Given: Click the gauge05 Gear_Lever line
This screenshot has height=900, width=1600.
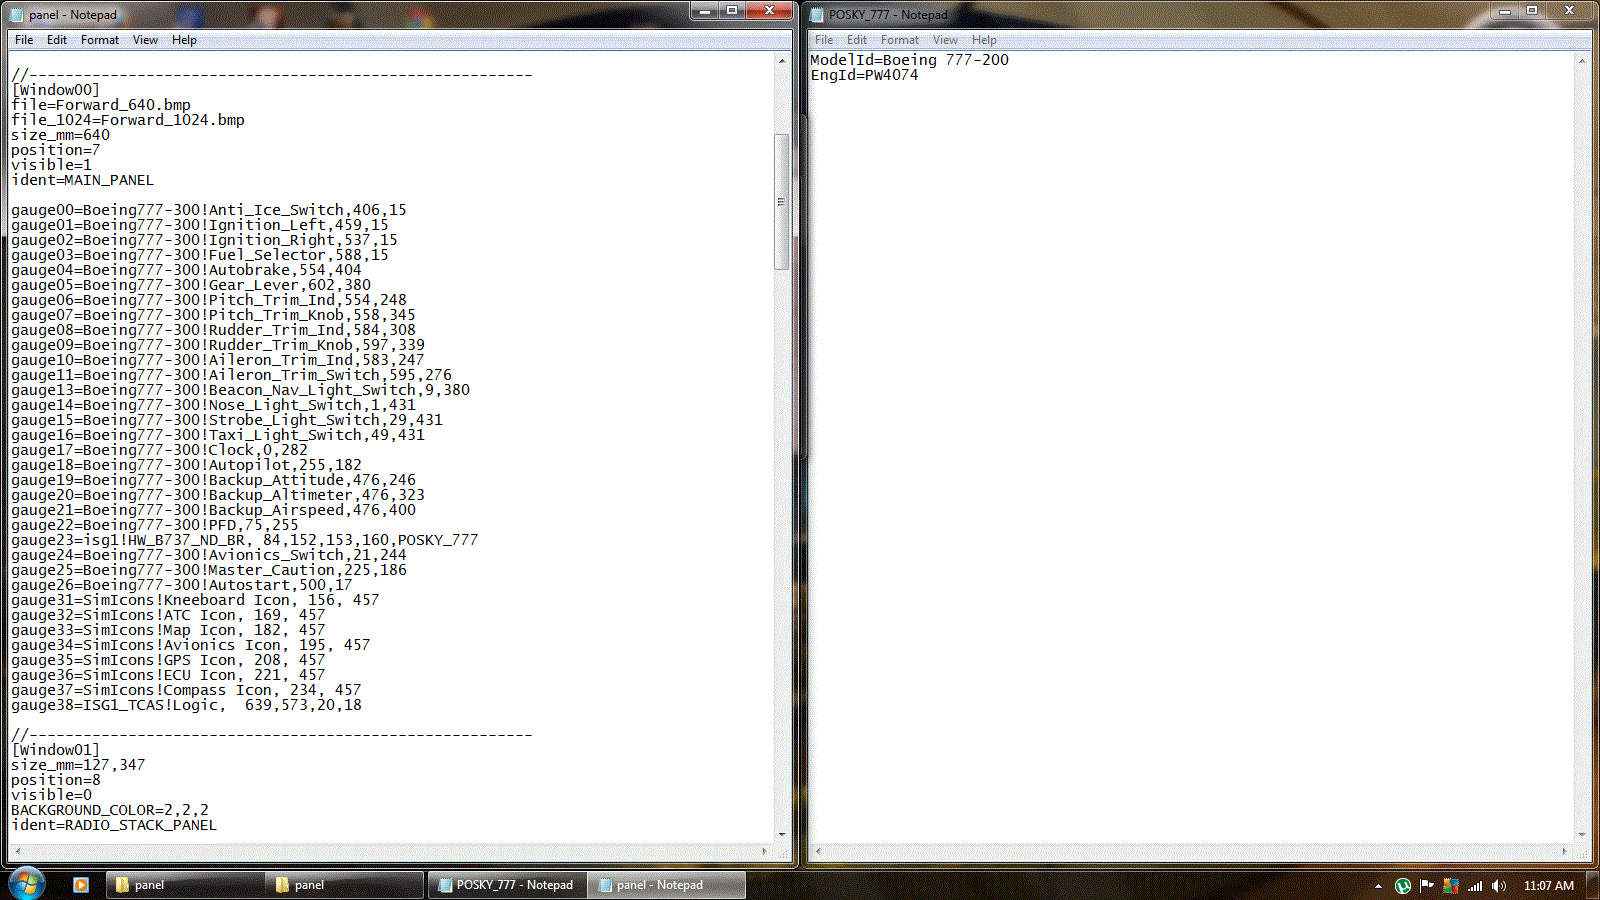Looking at the screenshot, I should 191,285.
